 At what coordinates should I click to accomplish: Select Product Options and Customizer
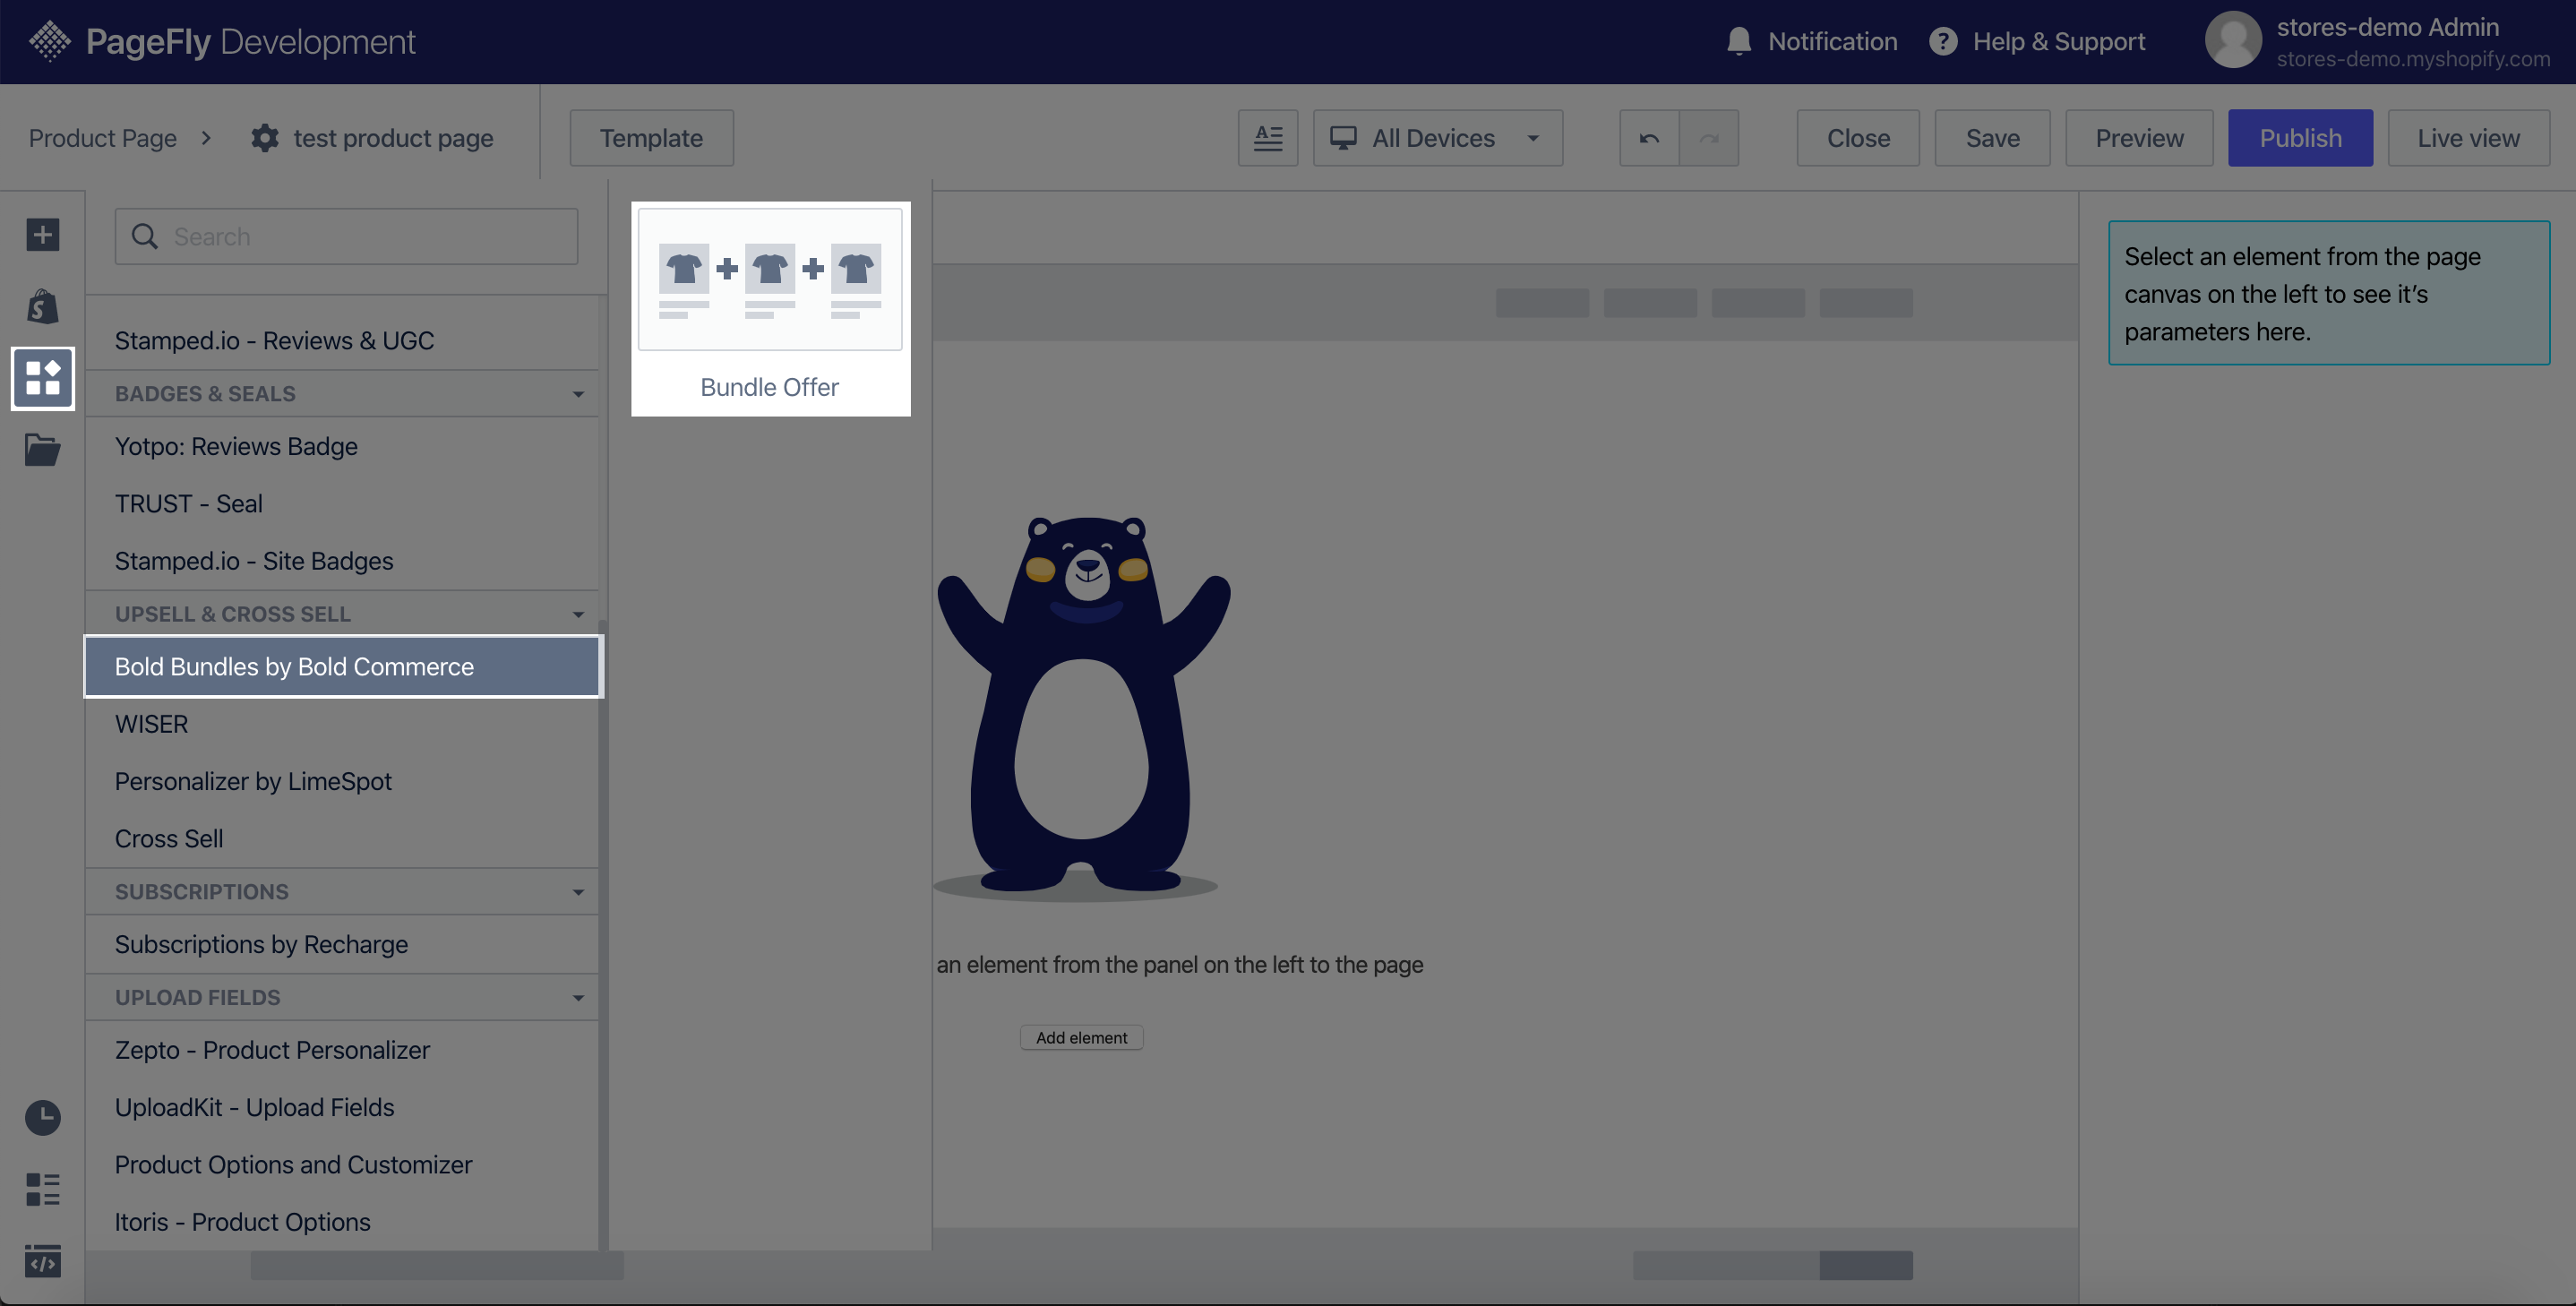pyautogui.click(x=343, y=1165)
